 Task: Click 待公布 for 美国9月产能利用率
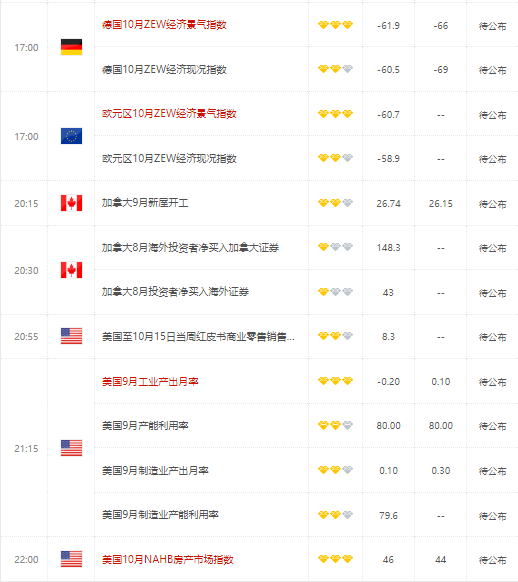[492, 426]
